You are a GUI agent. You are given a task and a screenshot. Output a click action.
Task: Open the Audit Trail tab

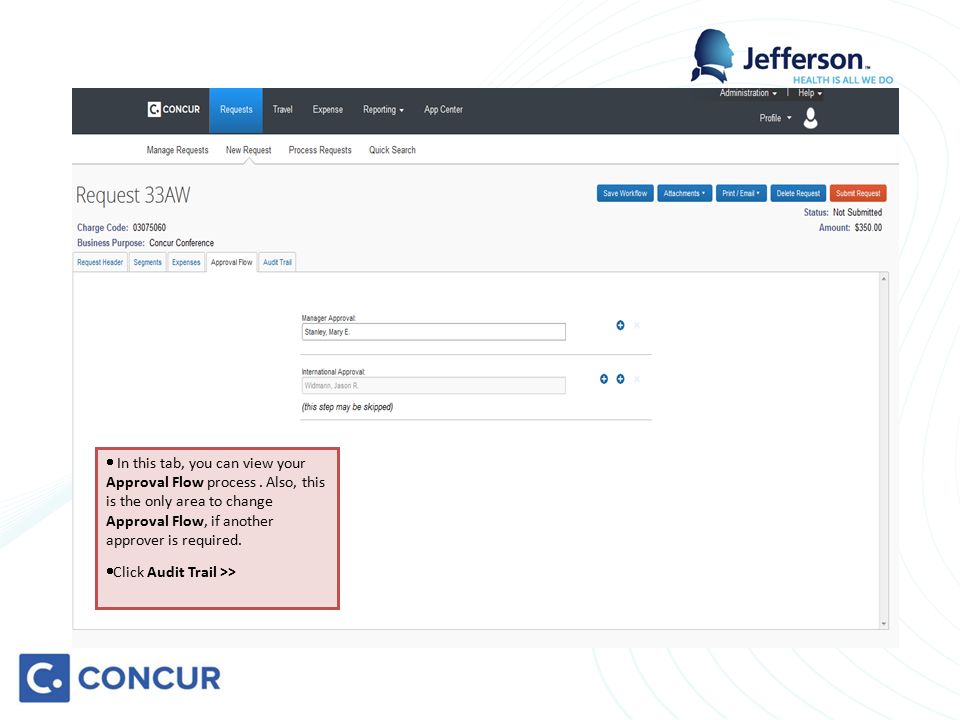pos(277,262)
